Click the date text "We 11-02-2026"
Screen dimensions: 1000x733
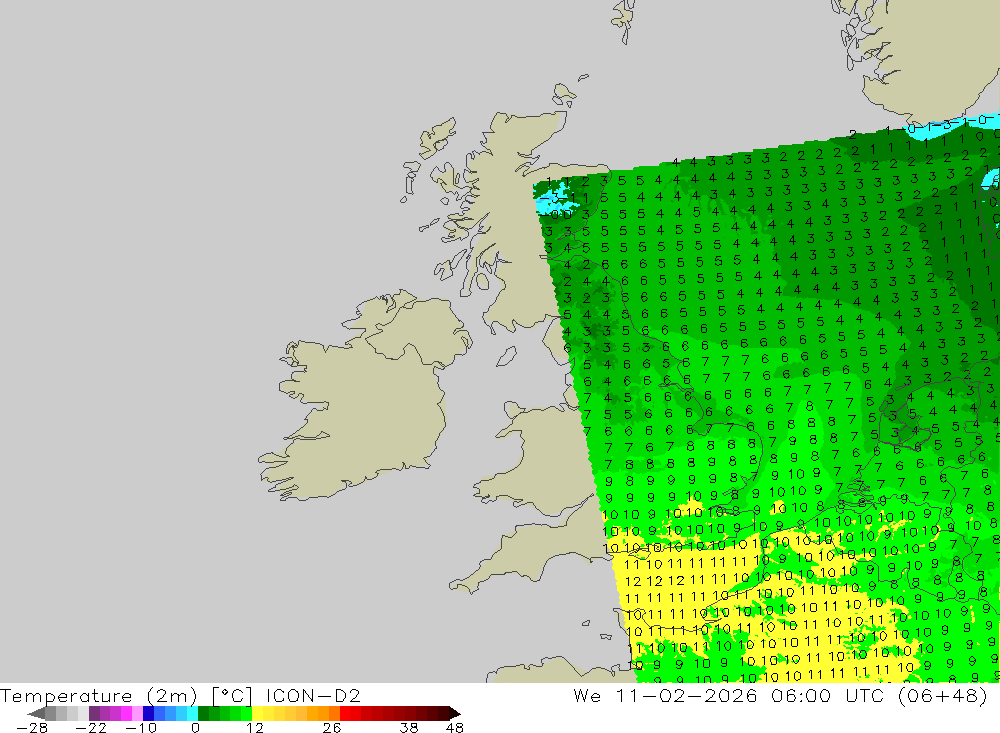[665, 695]
